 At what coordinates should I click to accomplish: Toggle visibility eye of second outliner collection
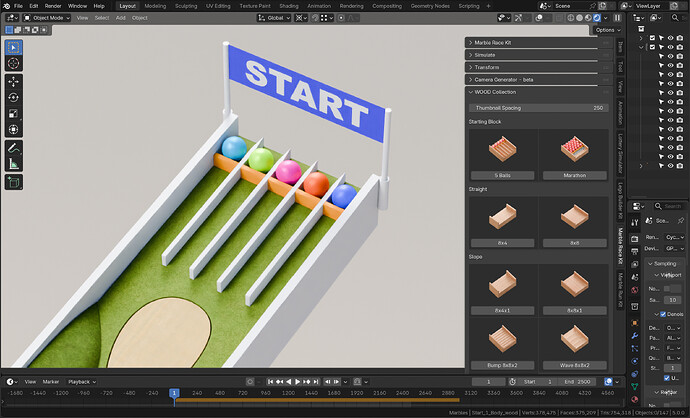(670, 47)
